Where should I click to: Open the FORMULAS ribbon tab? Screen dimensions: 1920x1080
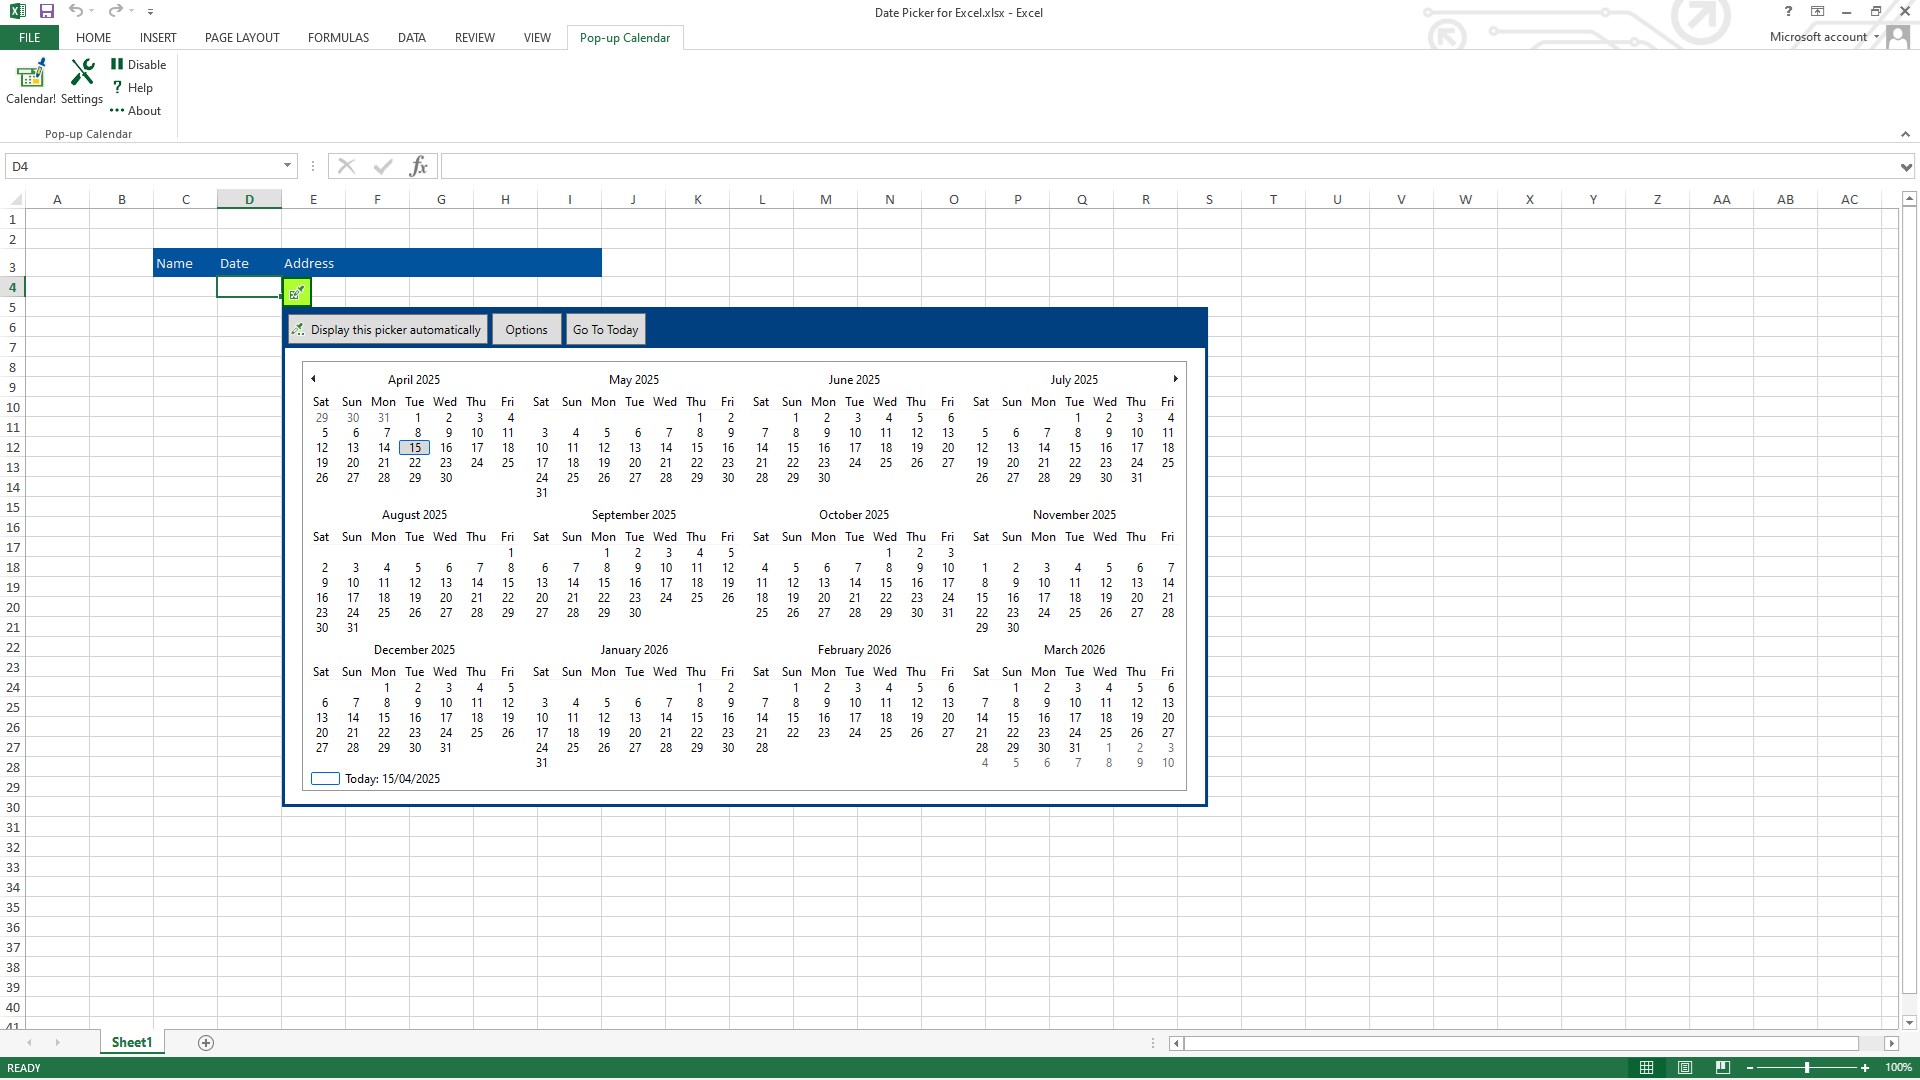click(x=338, y=38)
